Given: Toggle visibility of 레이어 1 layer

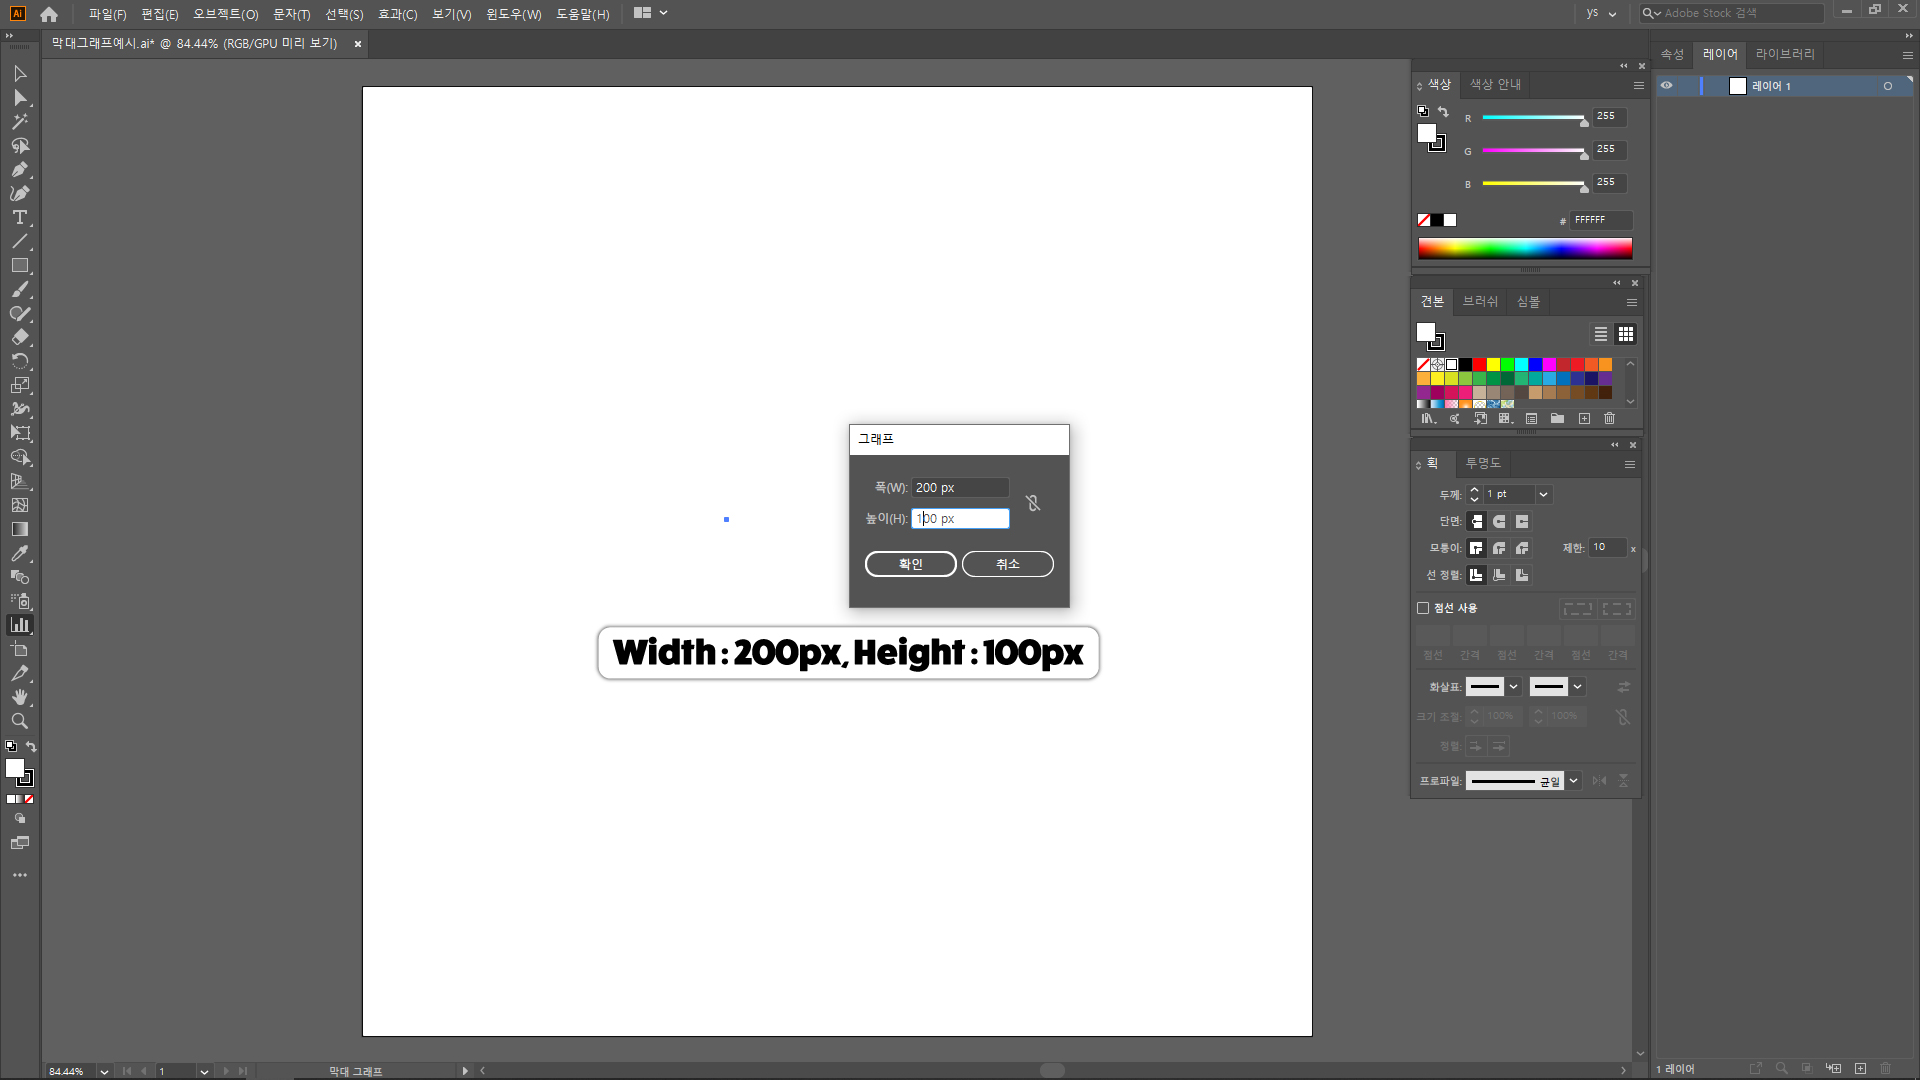Looking at the screenshot, I should tap(1667, 86).
